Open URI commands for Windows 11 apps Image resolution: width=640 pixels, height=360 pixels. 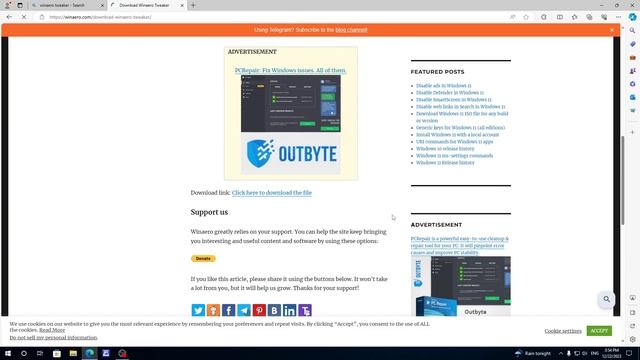(455, 142)
